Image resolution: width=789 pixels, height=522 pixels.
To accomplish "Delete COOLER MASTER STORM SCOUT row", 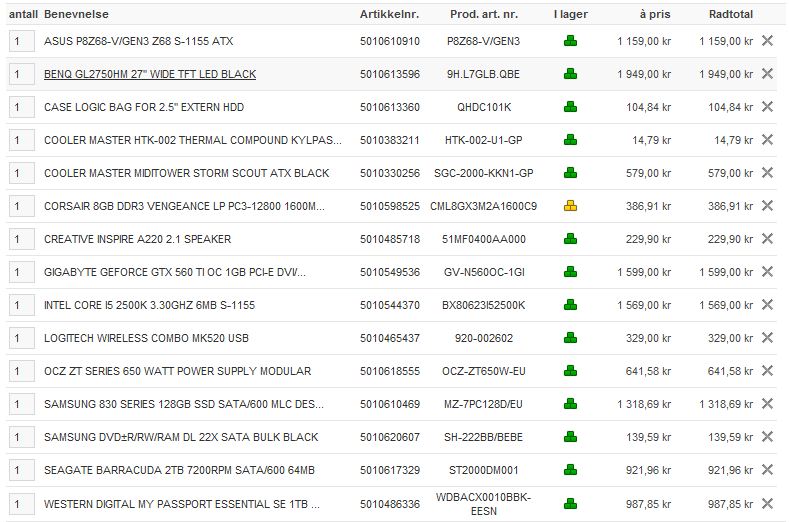I will [x=767, y=173].
